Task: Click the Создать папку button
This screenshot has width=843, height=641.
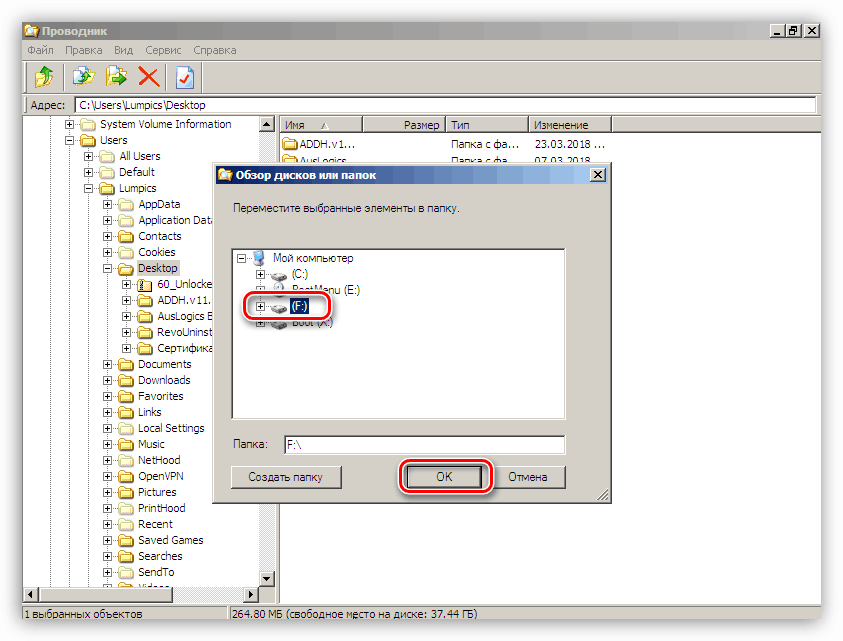Action: pyautogui.click(x=285, y=477)
